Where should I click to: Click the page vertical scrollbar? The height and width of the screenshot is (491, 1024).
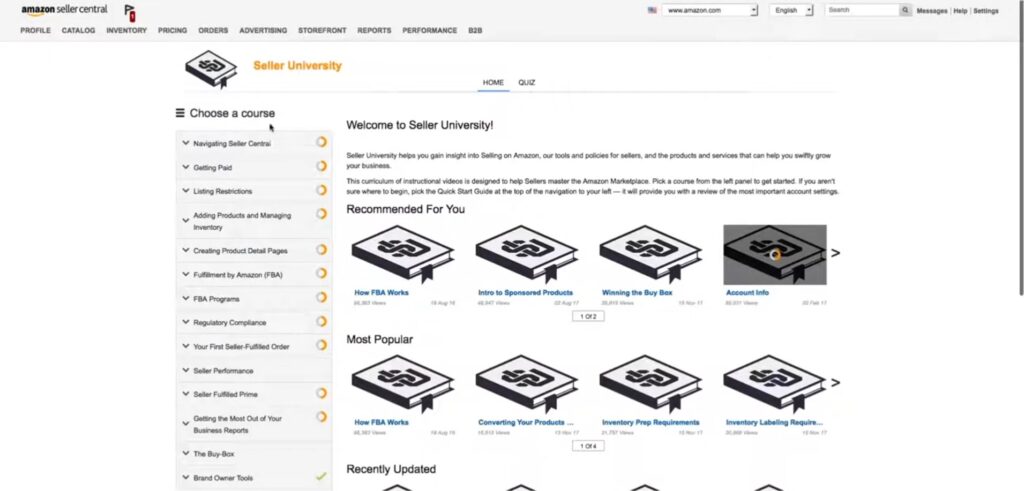pyautogui.click(x=1020, y=149)
